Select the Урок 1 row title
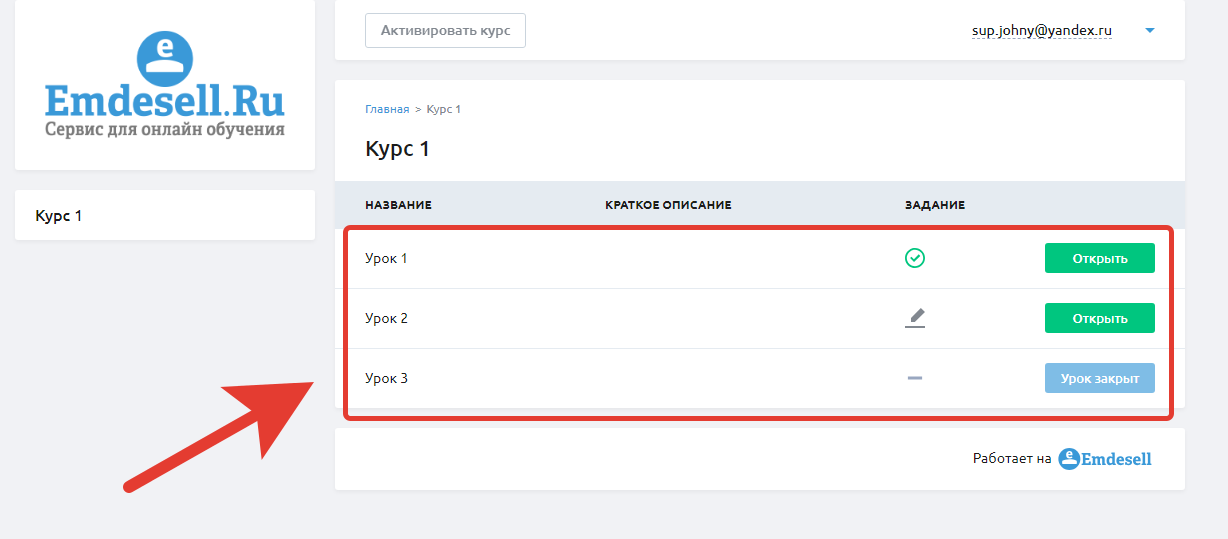The width and height of the screenshot is (1228, 539). coord(386,258)
